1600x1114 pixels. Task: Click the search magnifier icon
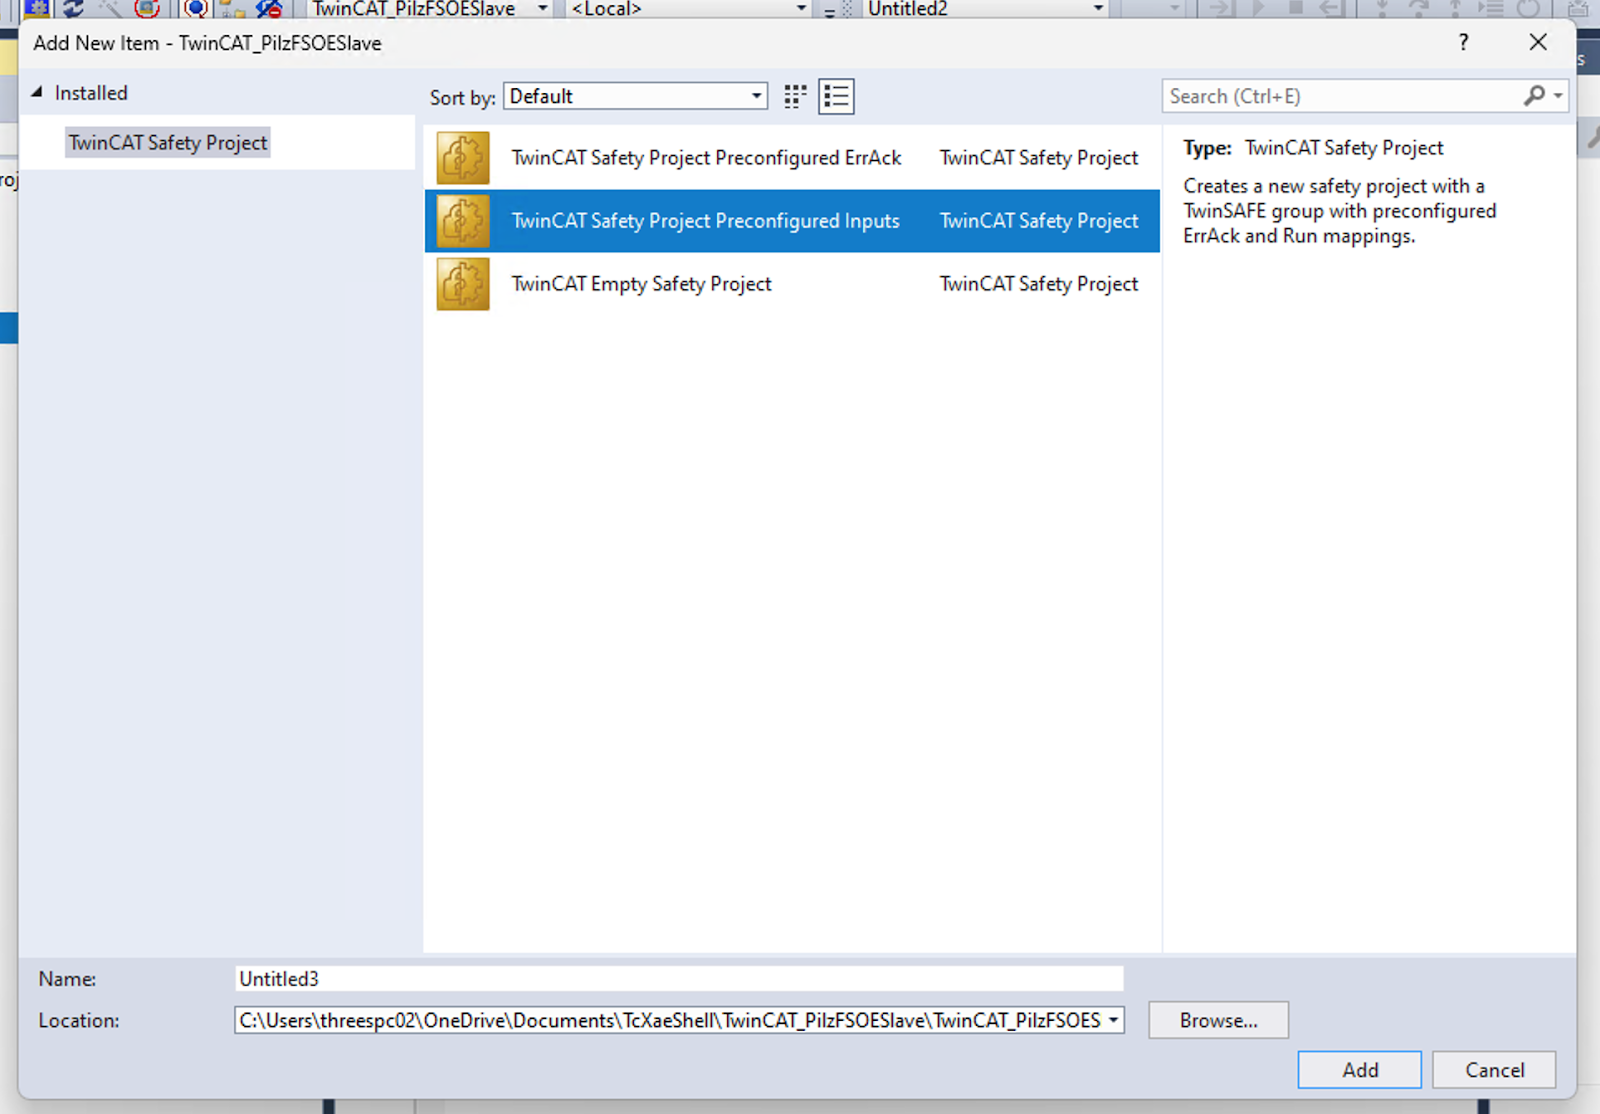coord(1534,96)
